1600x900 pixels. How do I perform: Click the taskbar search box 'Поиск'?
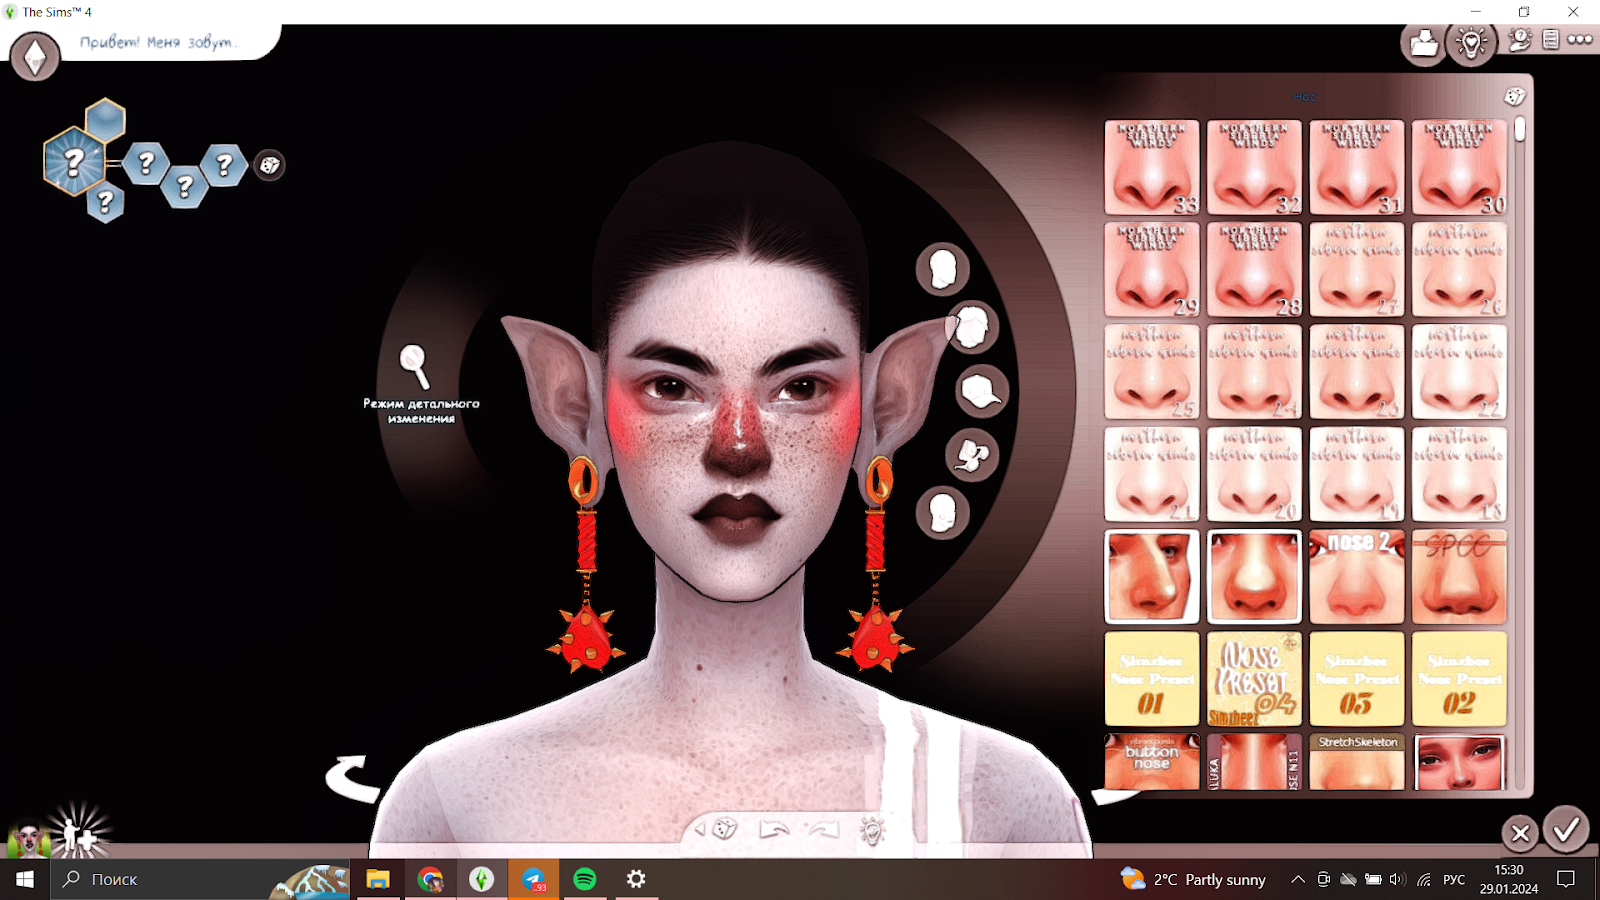pos(200,879)
